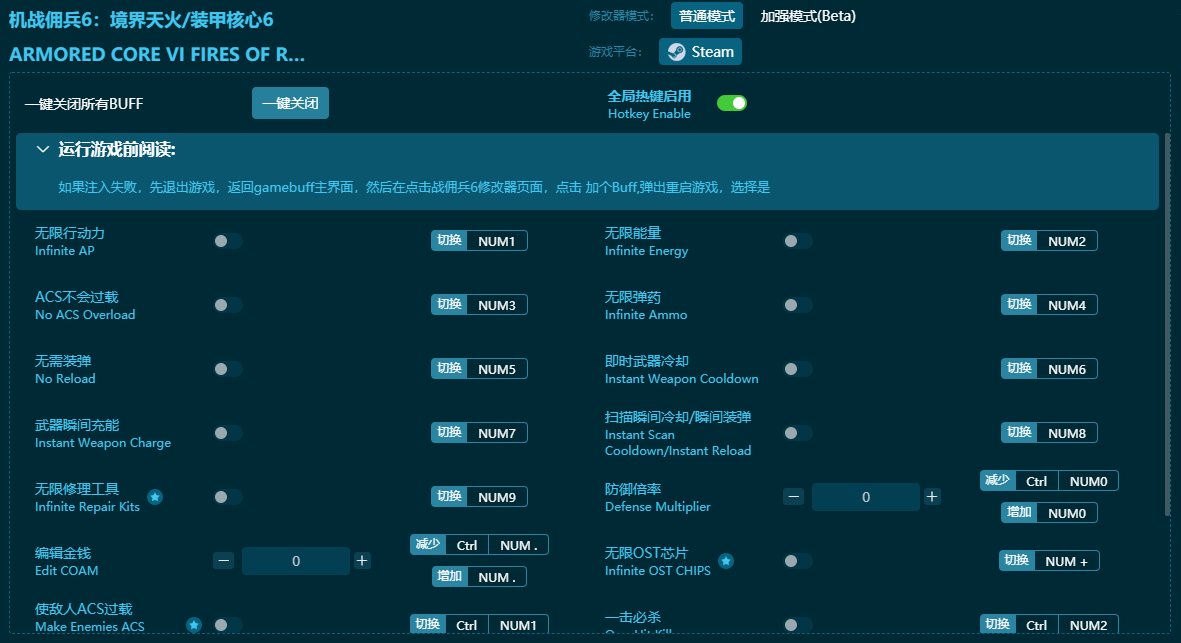Click minus icon for Edit COAM value
Viewport: 1181px width, 643px height.
click(224, 561)
